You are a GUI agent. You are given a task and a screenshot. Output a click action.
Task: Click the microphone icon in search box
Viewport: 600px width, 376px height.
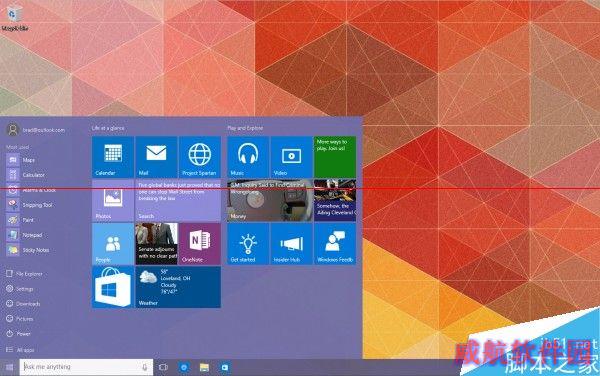click(145, 367)
